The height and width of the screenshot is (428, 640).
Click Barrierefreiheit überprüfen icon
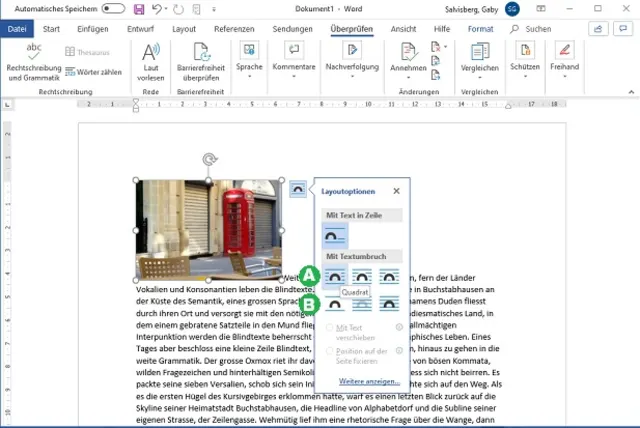203,51
